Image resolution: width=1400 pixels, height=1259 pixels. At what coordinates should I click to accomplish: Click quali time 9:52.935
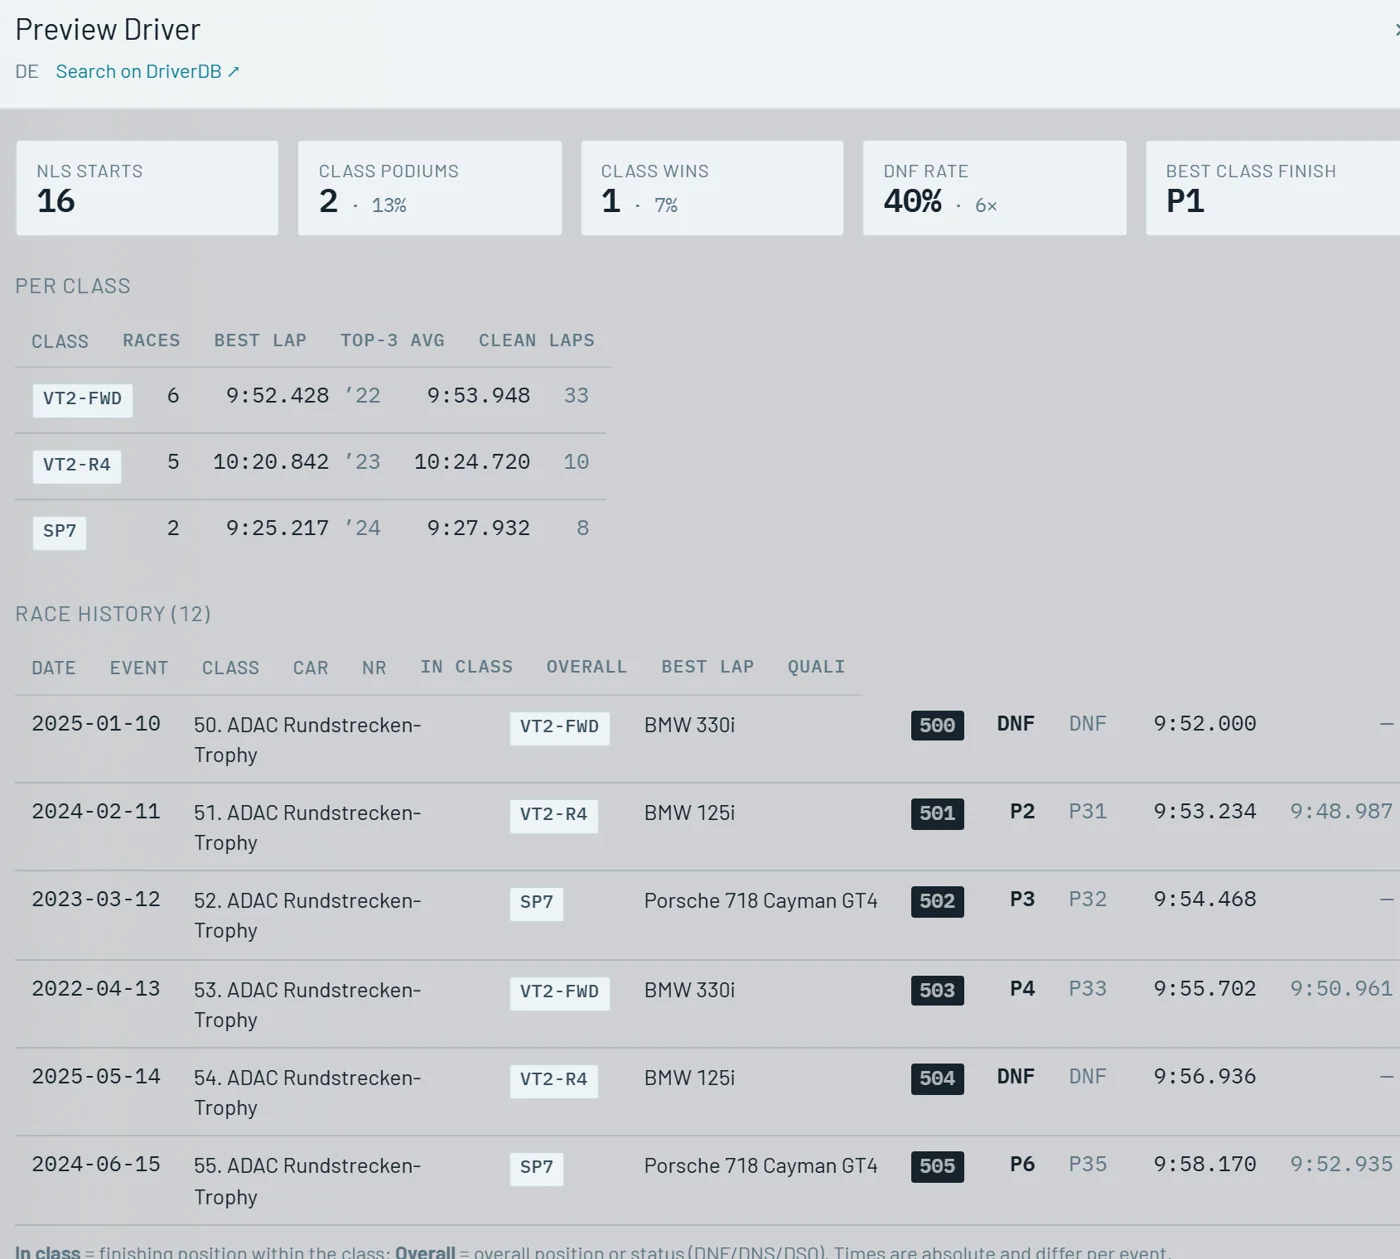(x=1341, y=1165)
